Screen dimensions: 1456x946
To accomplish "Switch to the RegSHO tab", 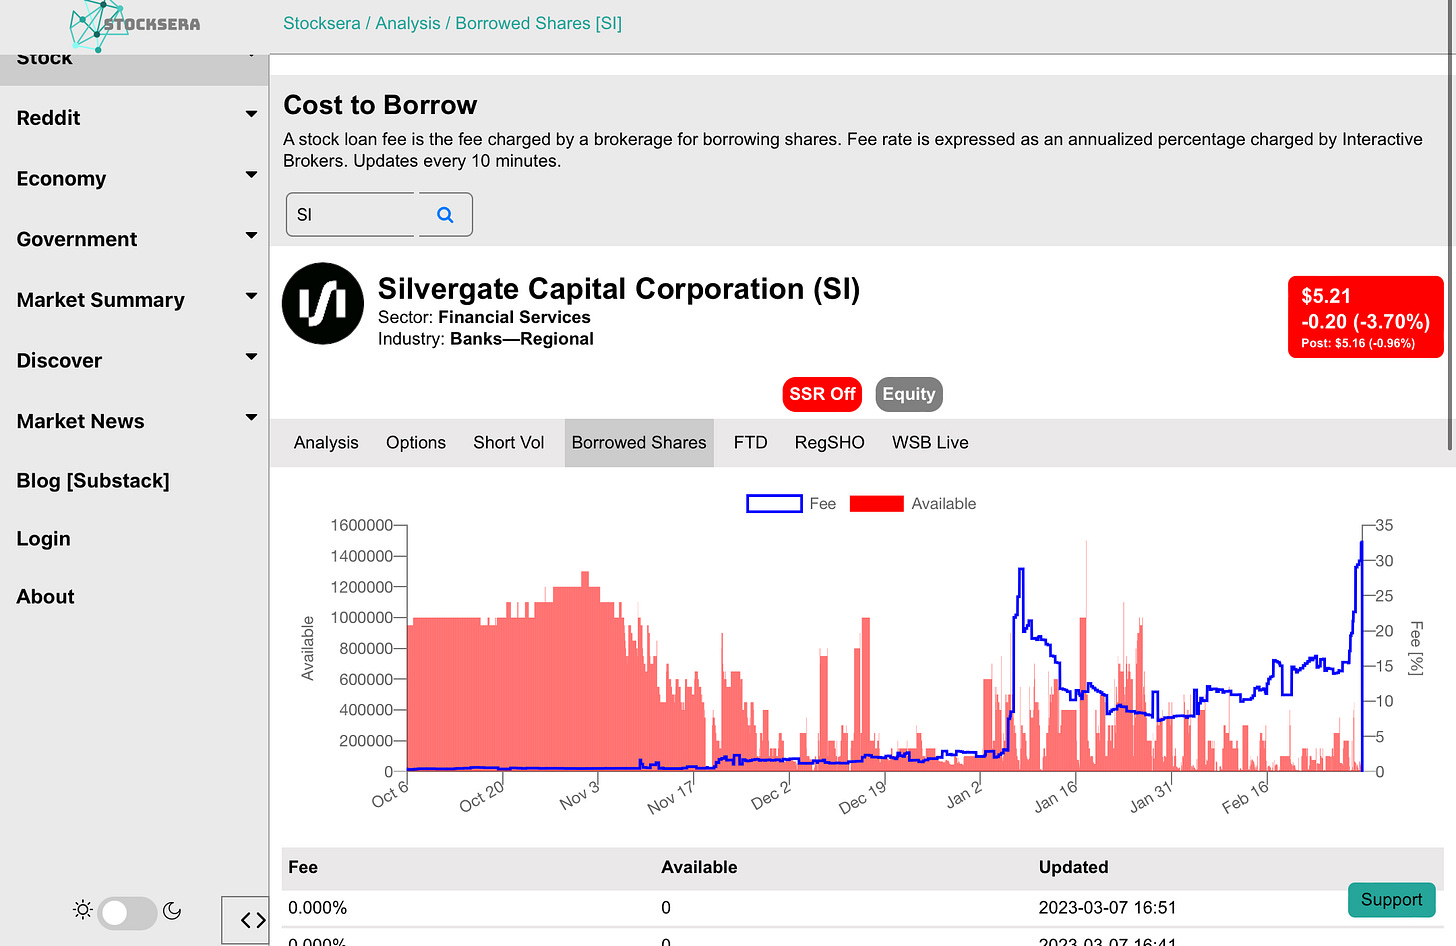I will click(830, 443).
